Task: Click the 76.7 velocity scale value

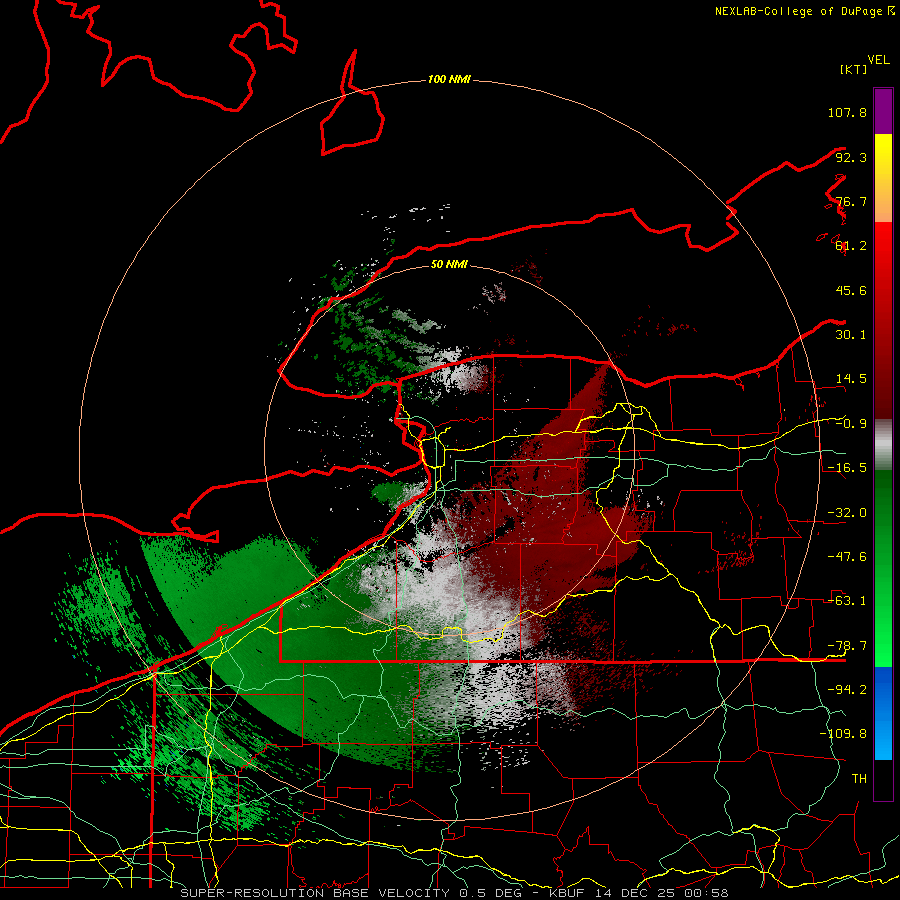Action: click(851, 201)
